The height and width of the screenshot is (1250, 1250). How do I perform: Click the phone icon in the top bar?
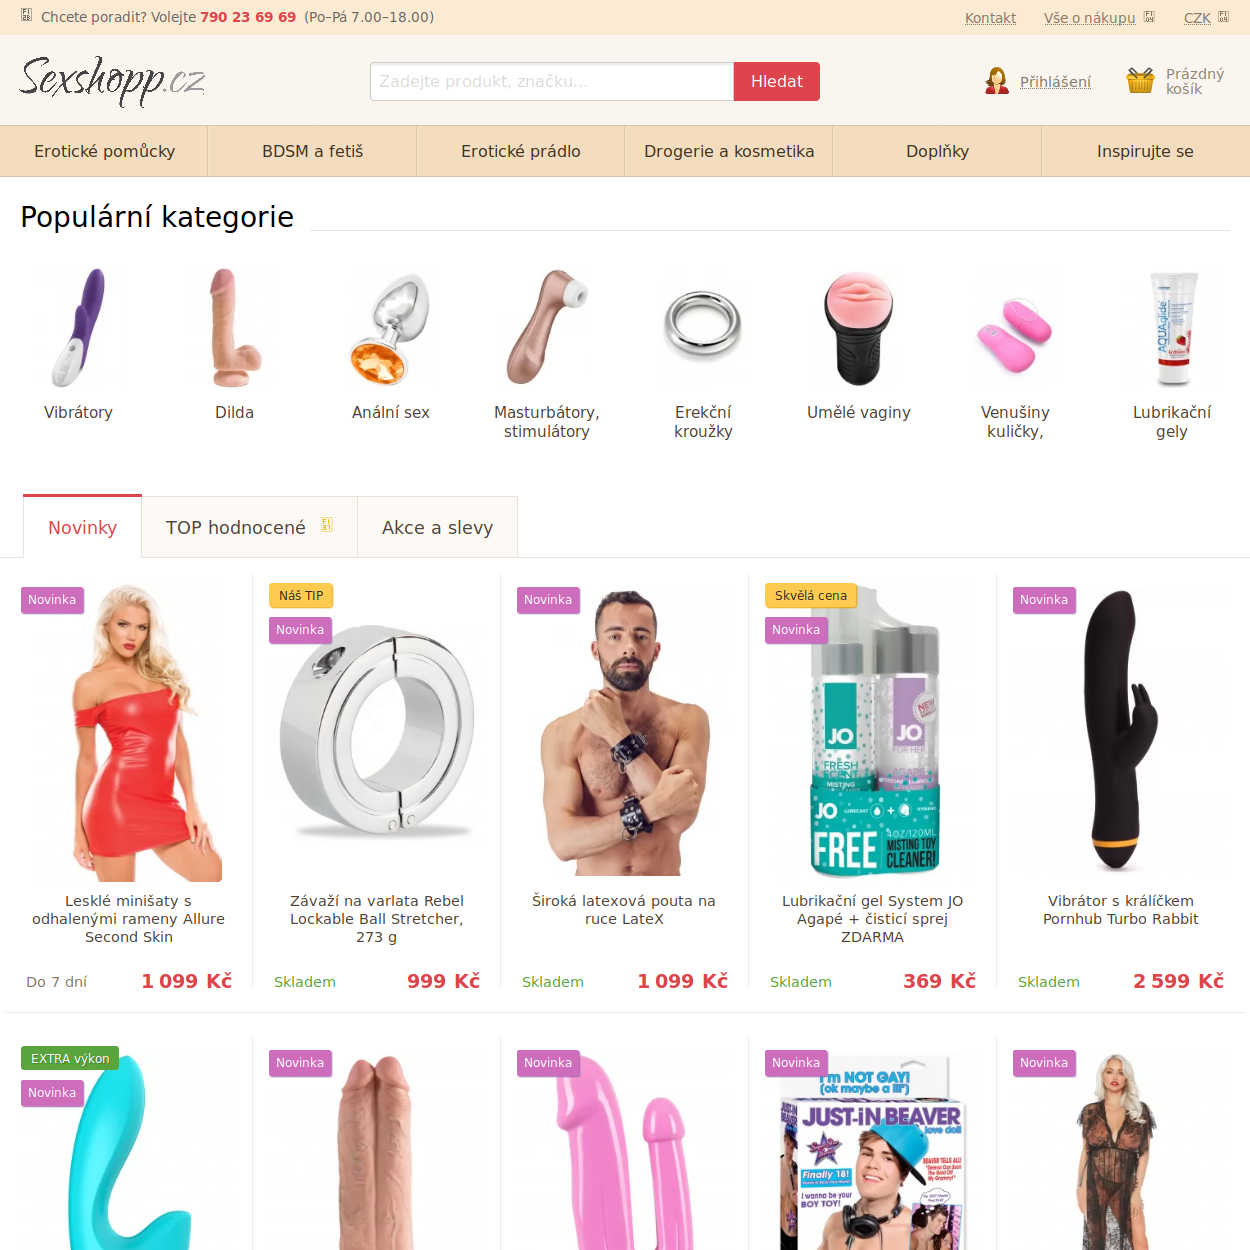point(27,16)
